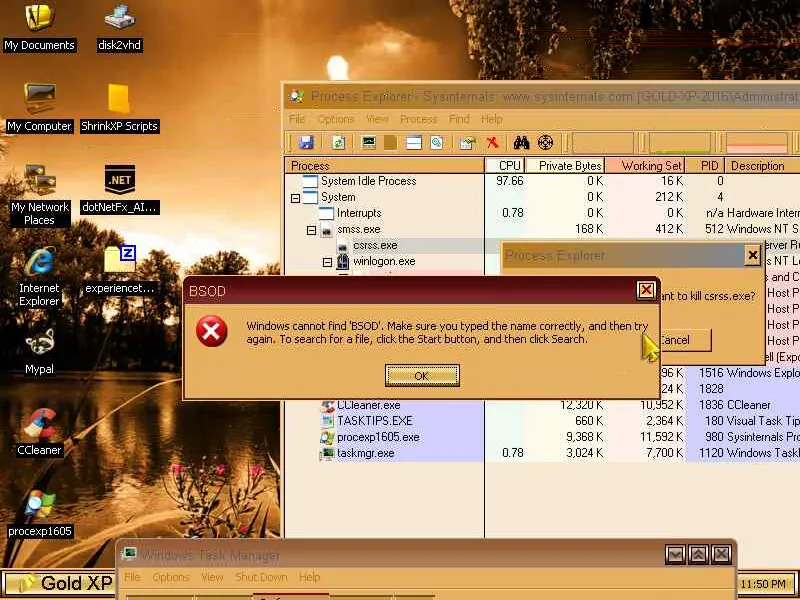The image size is (800, 600).
Task: Sort by Private Bytes column header
Action: (x=565, y=165)
